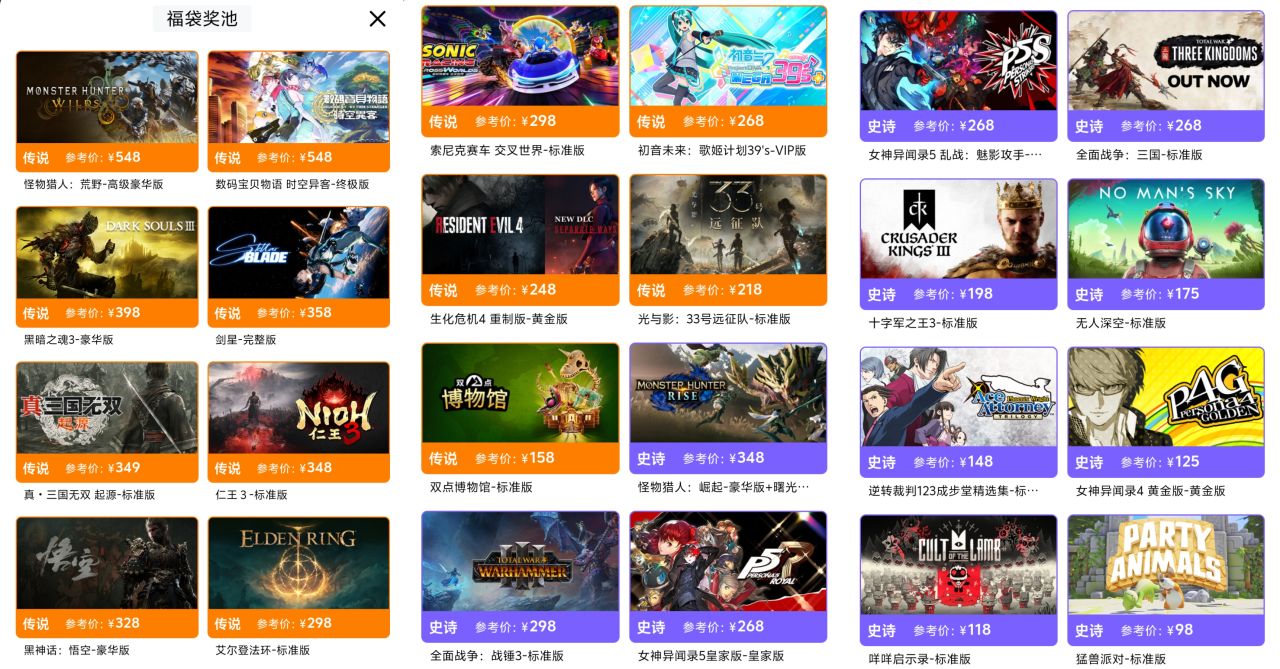
Task: Click the 福袋奖池 header label
Action: tap(202, 18)
